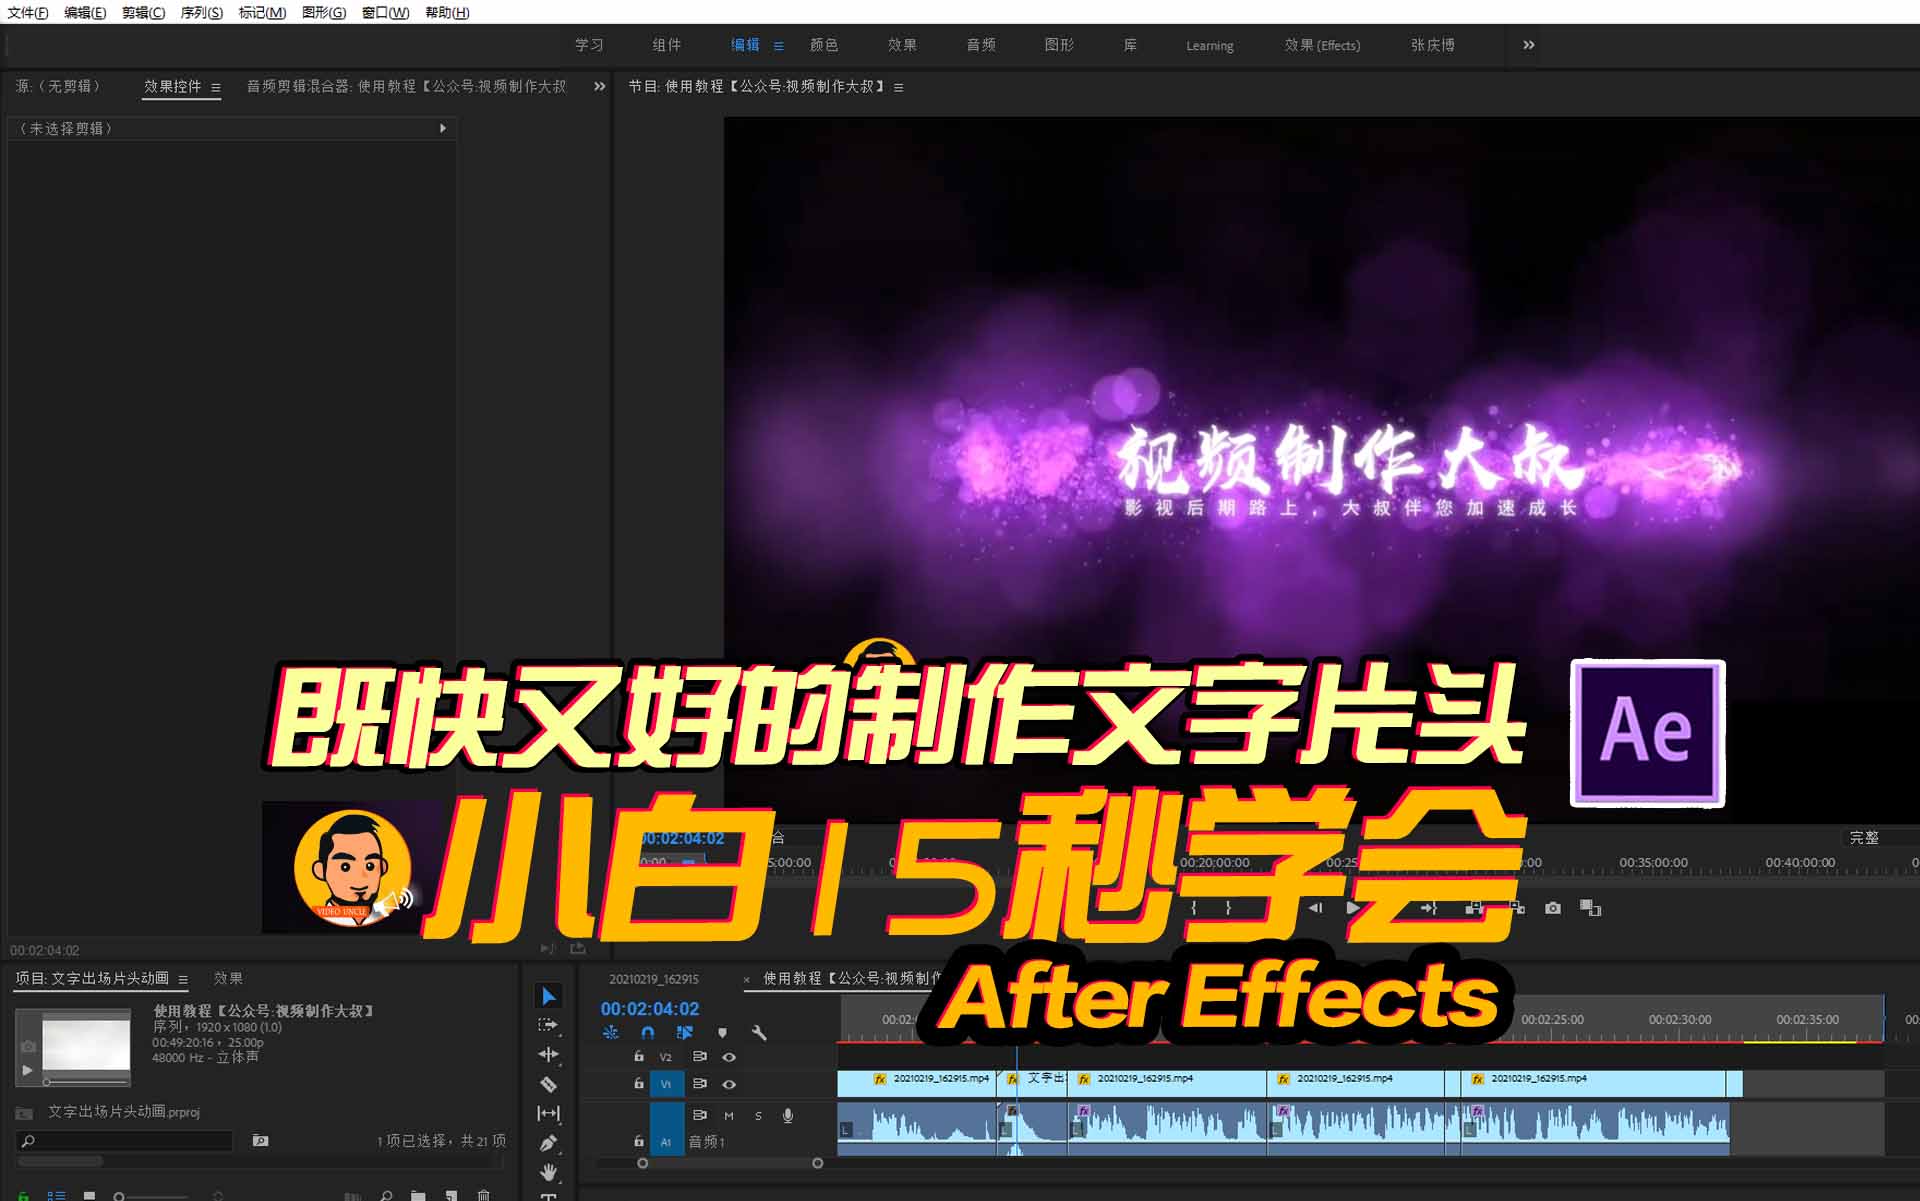Play the project preview thumbnail
This screenshot has height=1201, width=1920.
tap(28, 1069)
